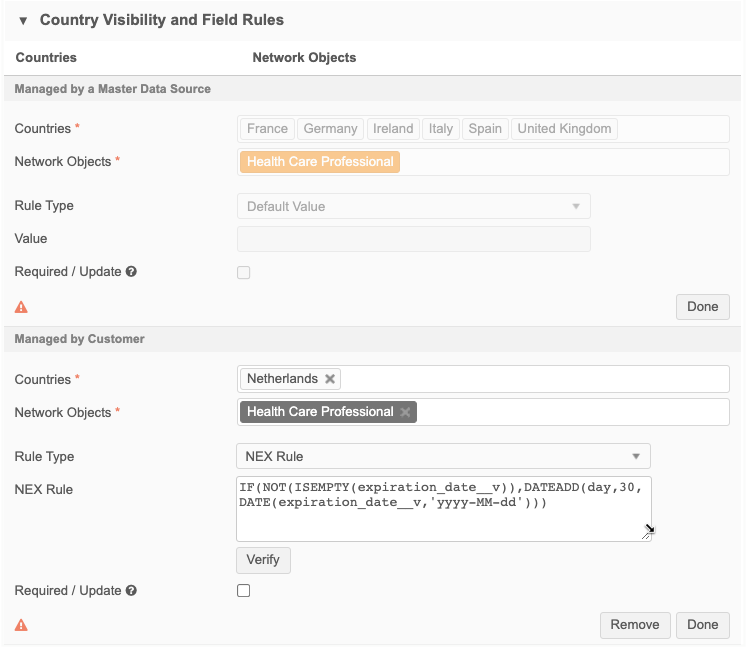Image resolution: width=746 pixels, height=648 pixels.
Task: Click the warning triangle in the Managed by Customer section
Action: pyautogui.click(x=22, y=625)
